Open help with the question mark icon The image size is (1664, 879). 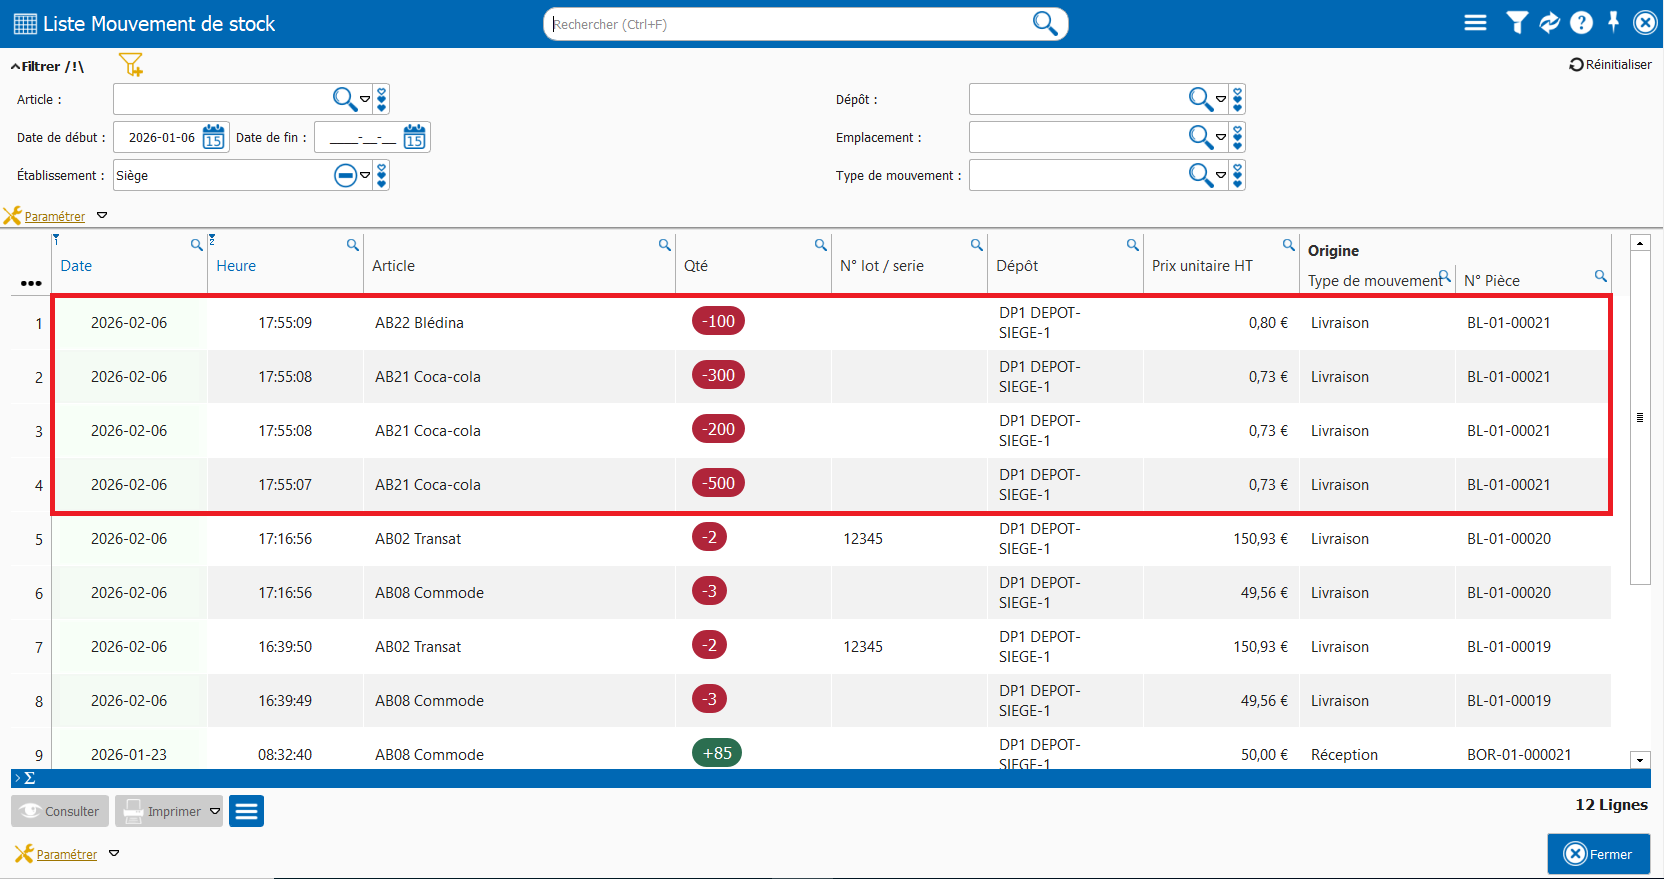tap(1581, 23)
